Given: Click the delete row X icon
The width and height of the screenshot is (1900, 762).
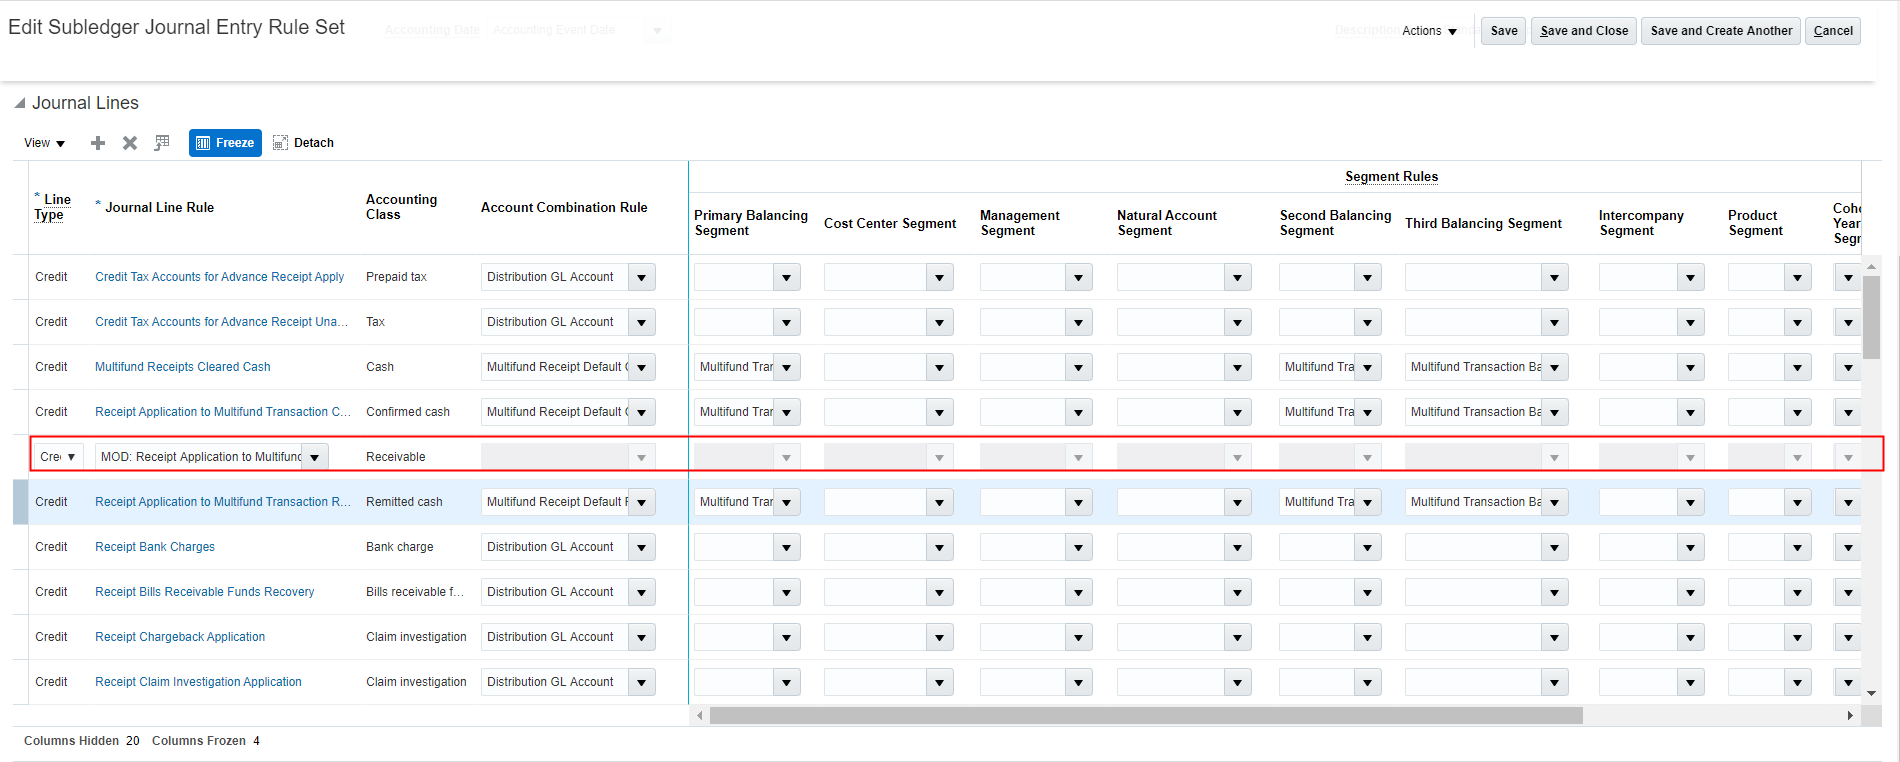Looking at the screenshot, I should [130, 143].
